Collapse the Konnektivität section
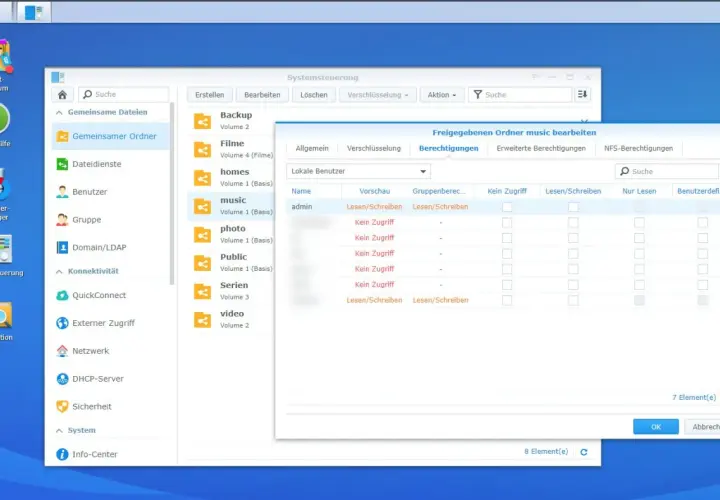 point(59,272)
